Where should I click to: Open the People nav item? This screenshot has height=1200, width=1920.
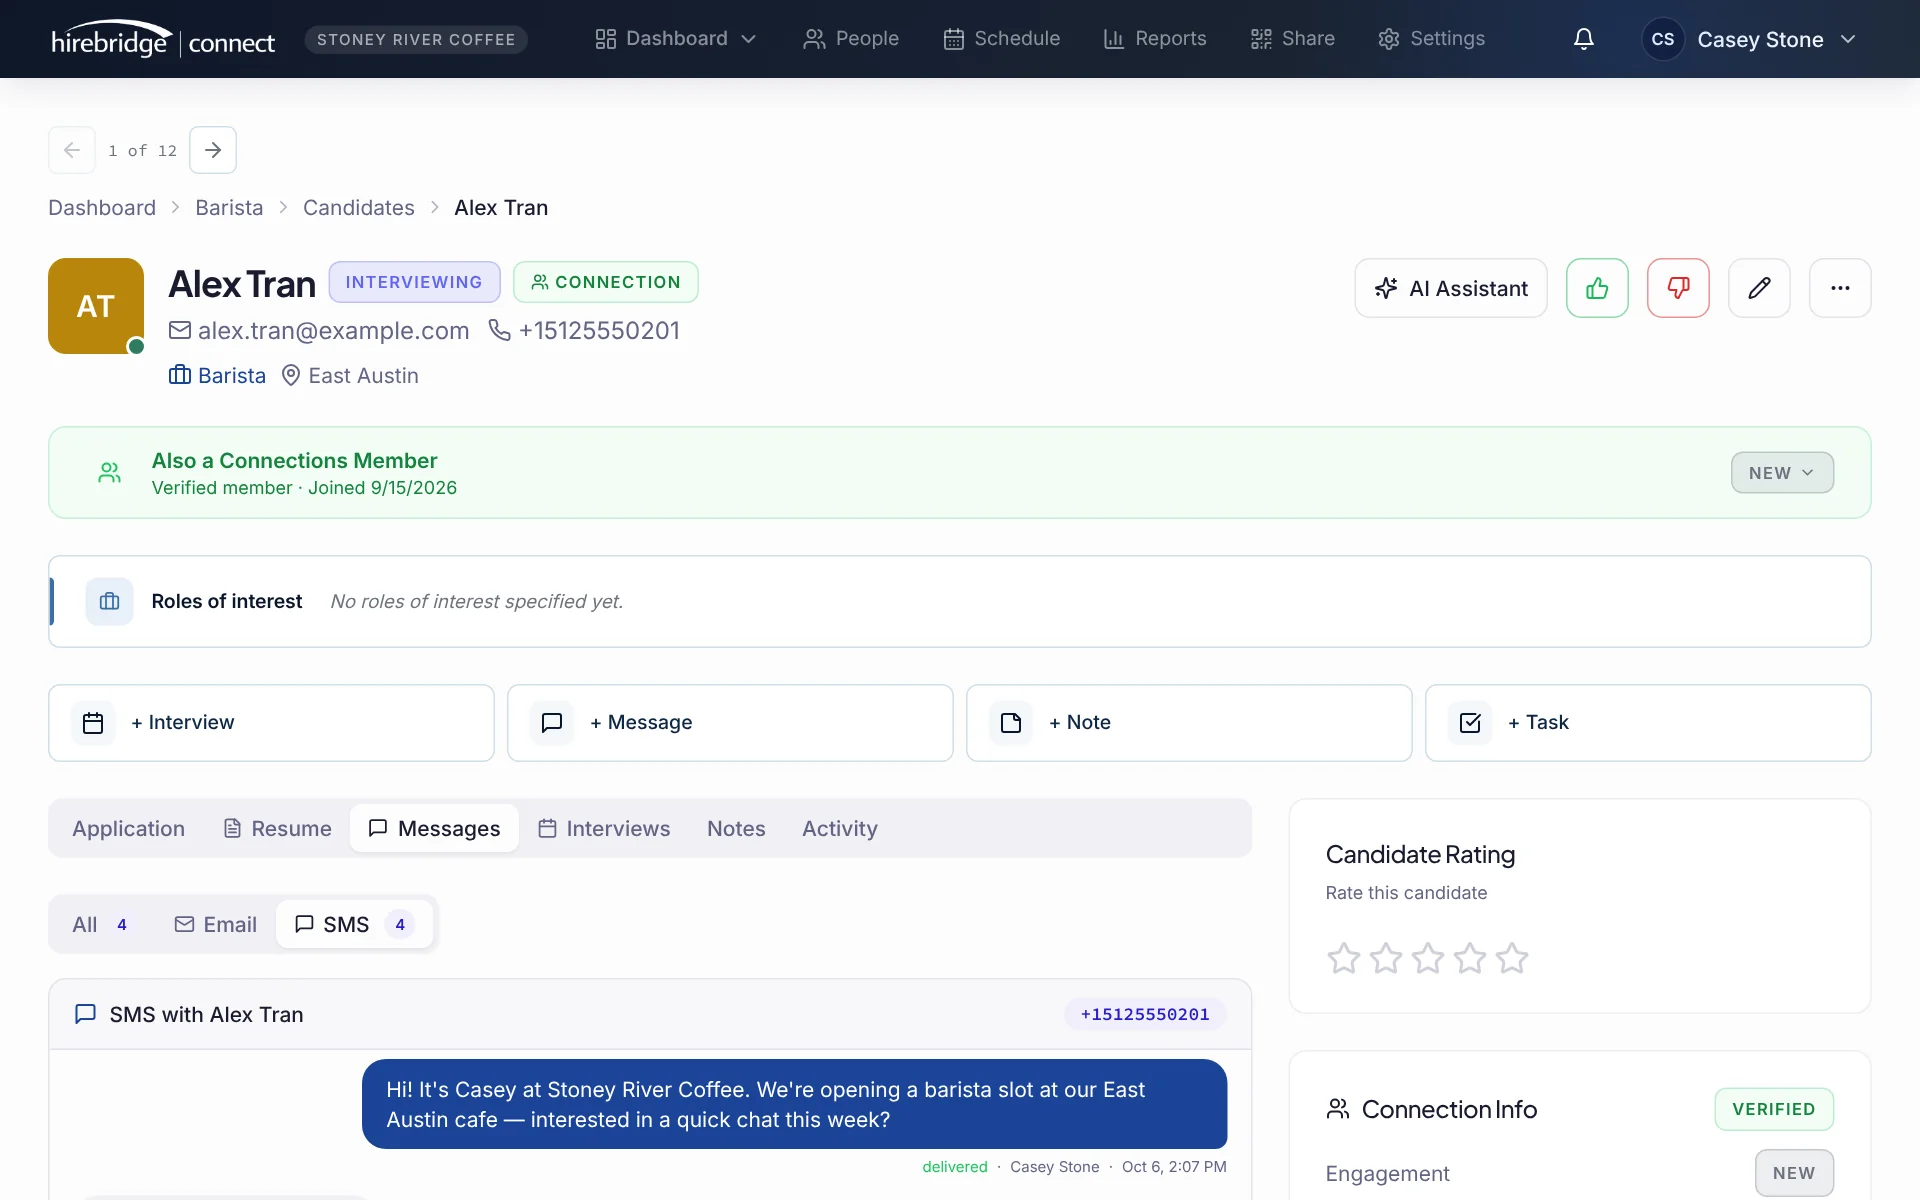point(851,39)
